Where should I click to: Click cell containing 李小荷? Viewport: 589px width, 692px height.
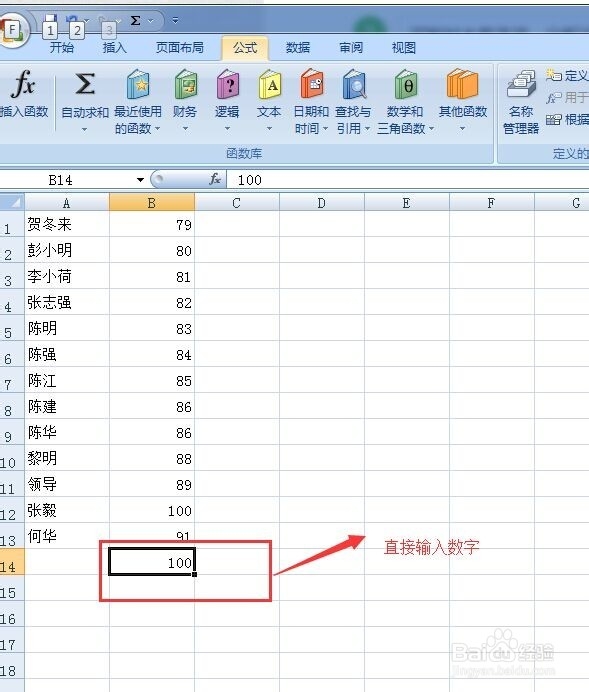(67, 276)
